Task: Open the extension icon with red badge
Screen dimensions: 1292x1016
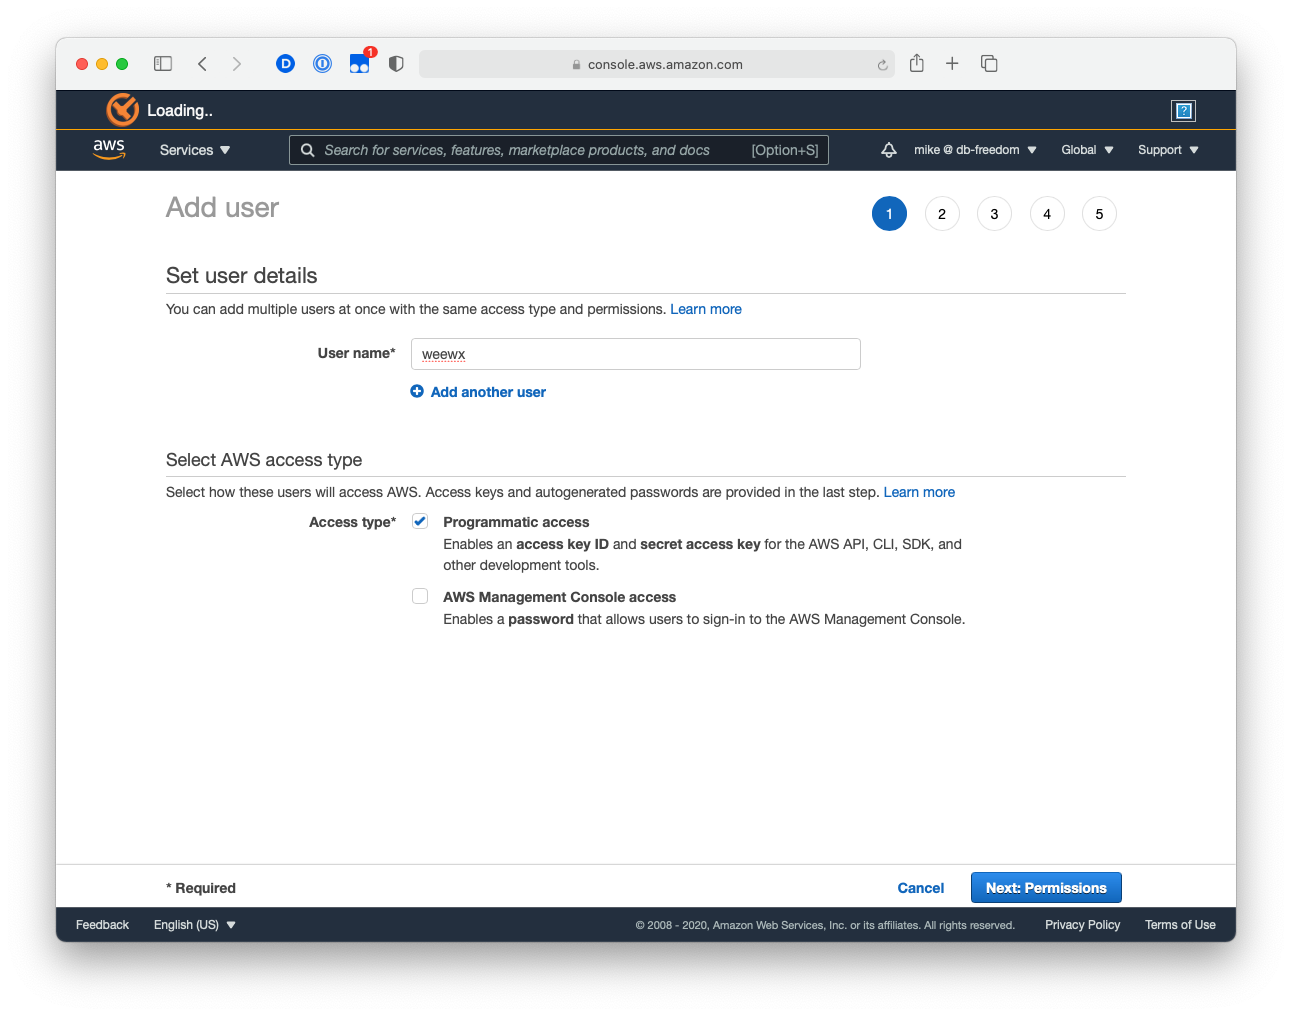Action: pyautogui.click(x=360, y=63)
